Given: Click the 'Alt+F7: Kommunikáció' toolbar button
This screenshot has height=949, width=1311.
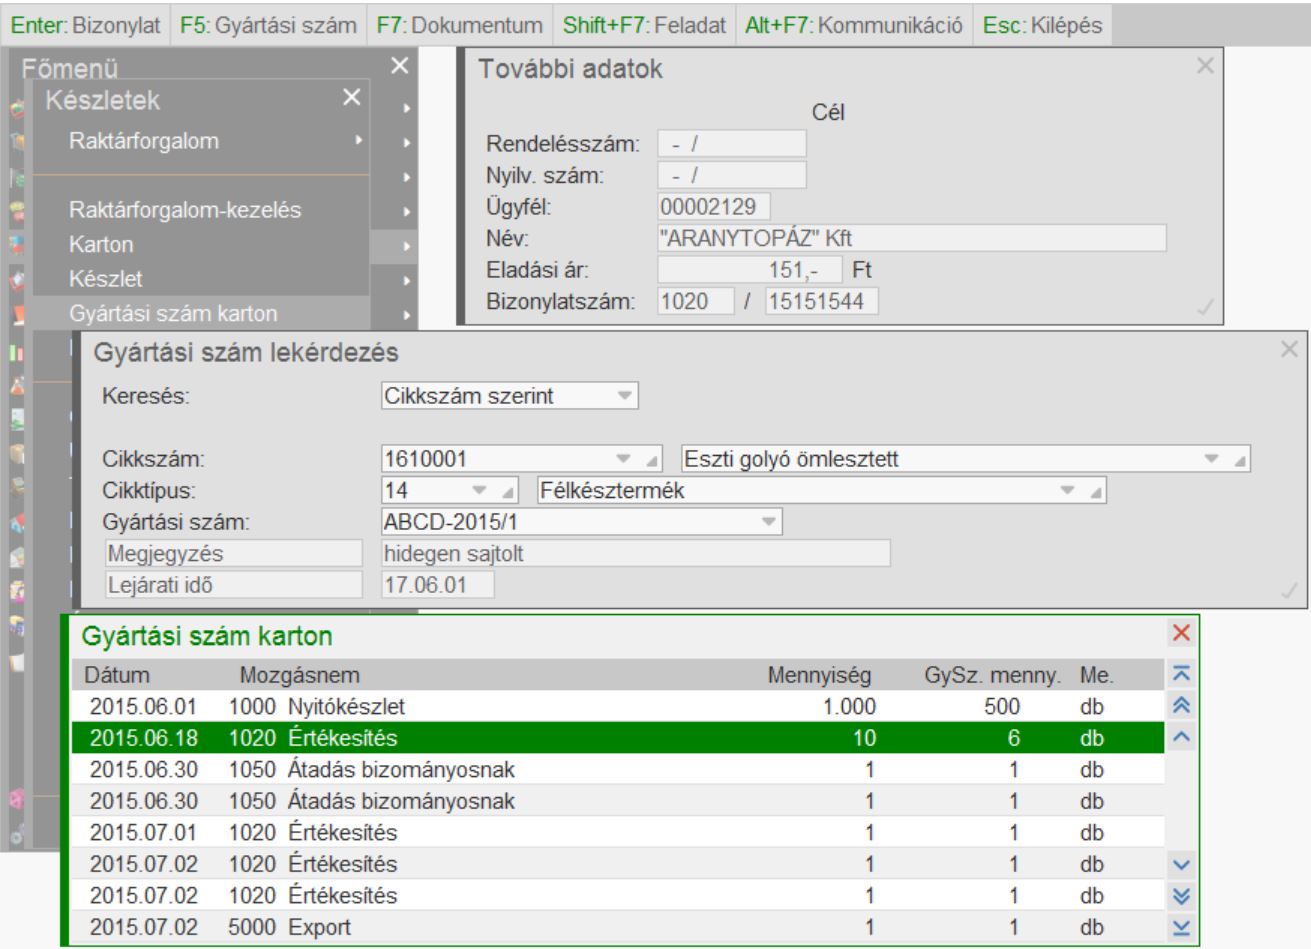Looking at the screenshot, I should (854, 26).
